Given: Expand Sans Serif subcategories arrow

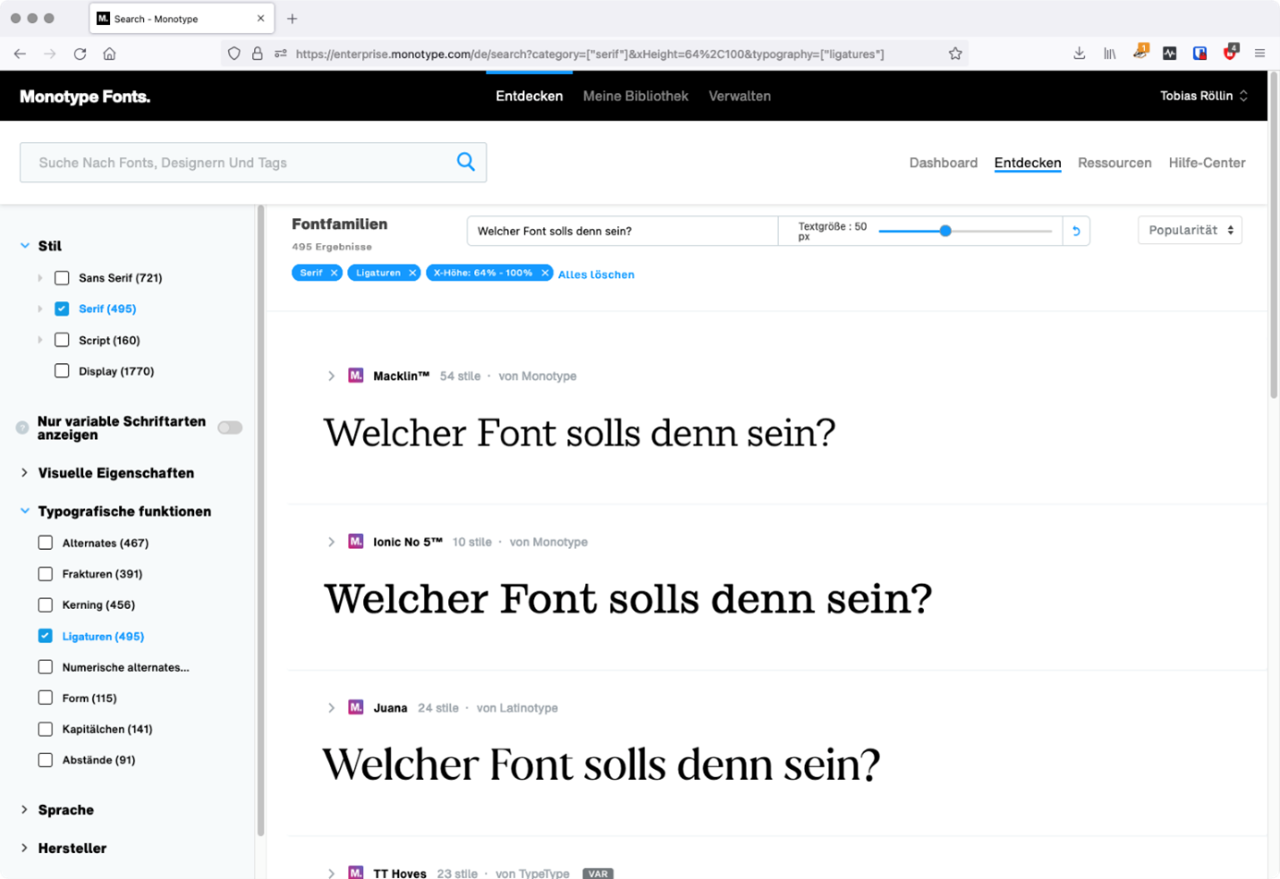Looking at the screenshot, I should (x=40, y=278).
